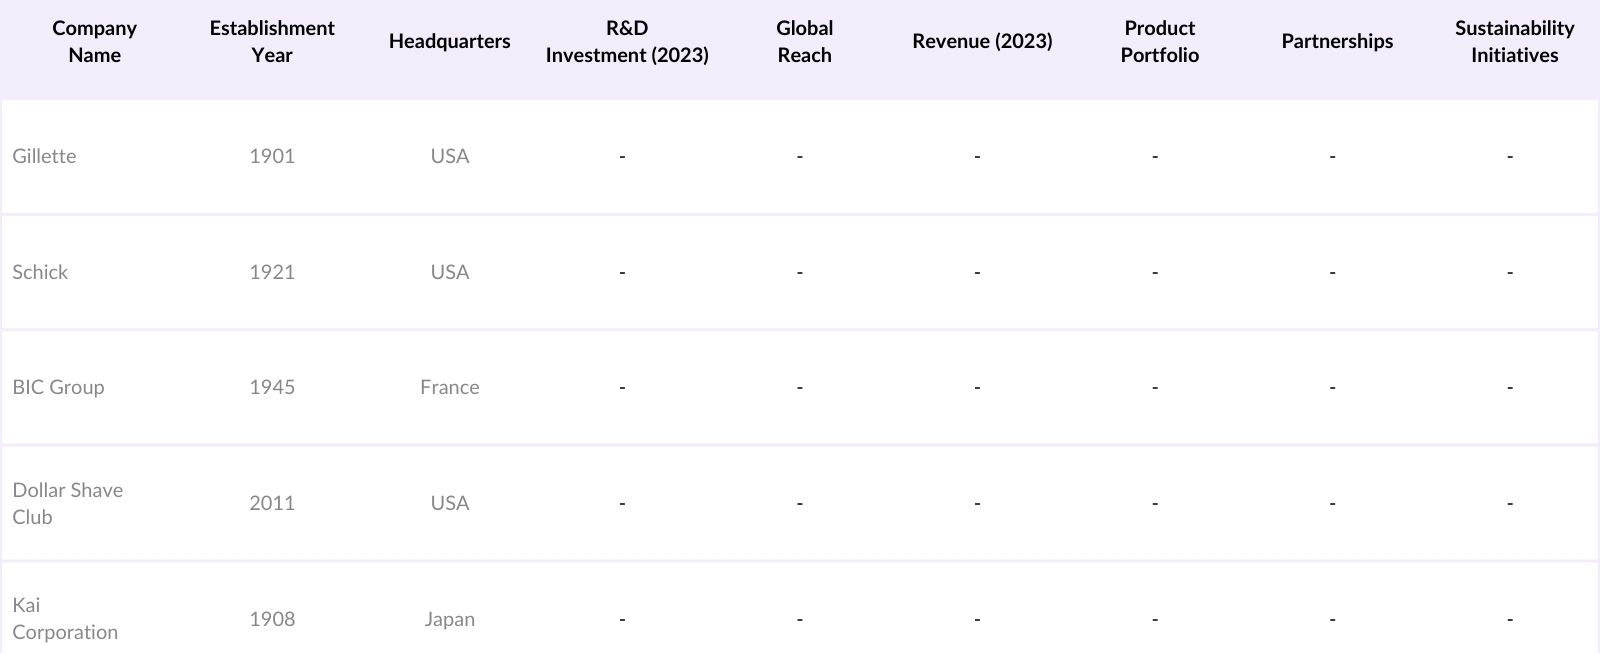Click Dollar Shave Club's Partnerships dash cell
1600x653 pixels.
click(1332, 503)
